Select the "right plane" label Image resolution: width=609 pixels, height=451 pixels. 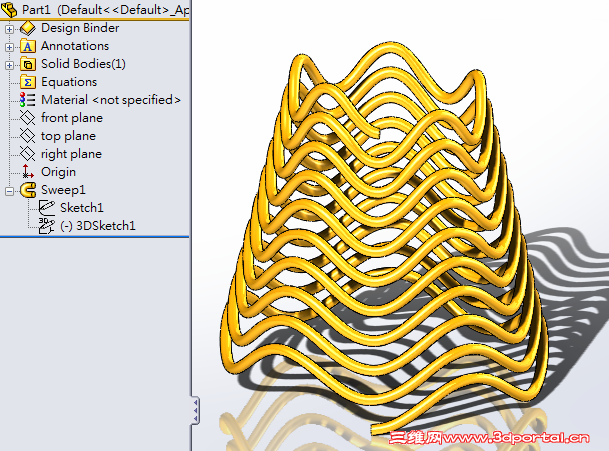click(x=71, y=154)
